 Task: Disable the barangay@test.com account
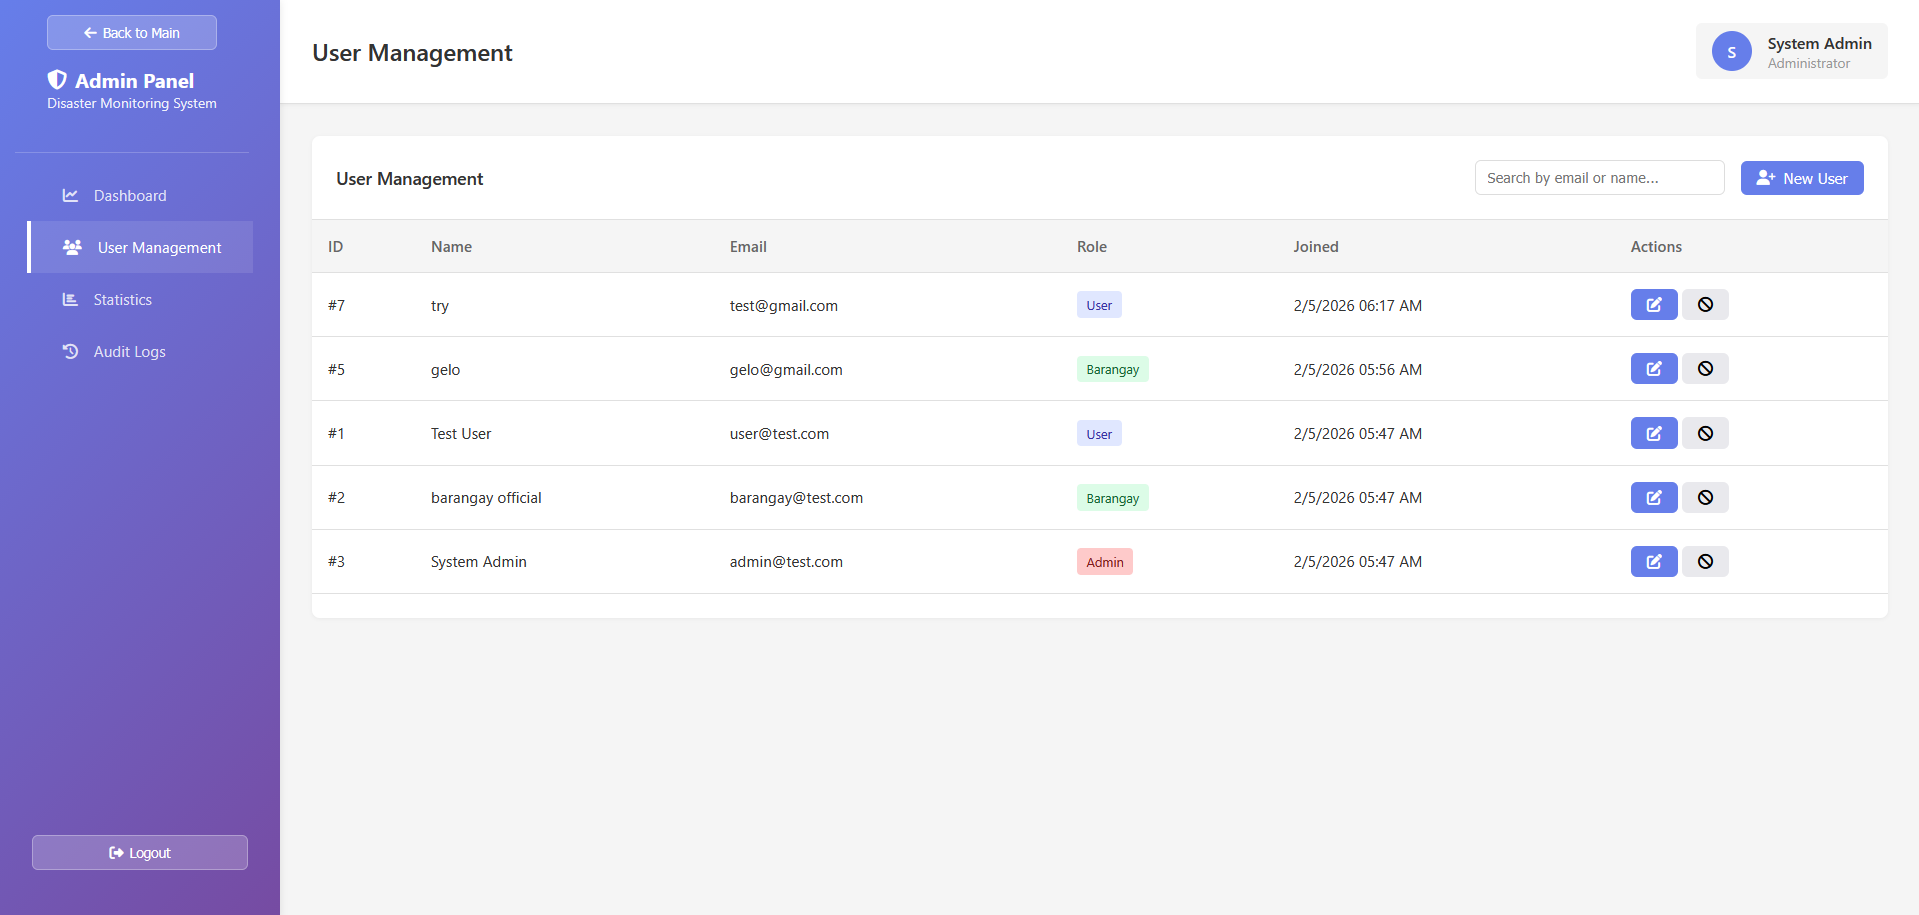click(x=1705, y=497)
